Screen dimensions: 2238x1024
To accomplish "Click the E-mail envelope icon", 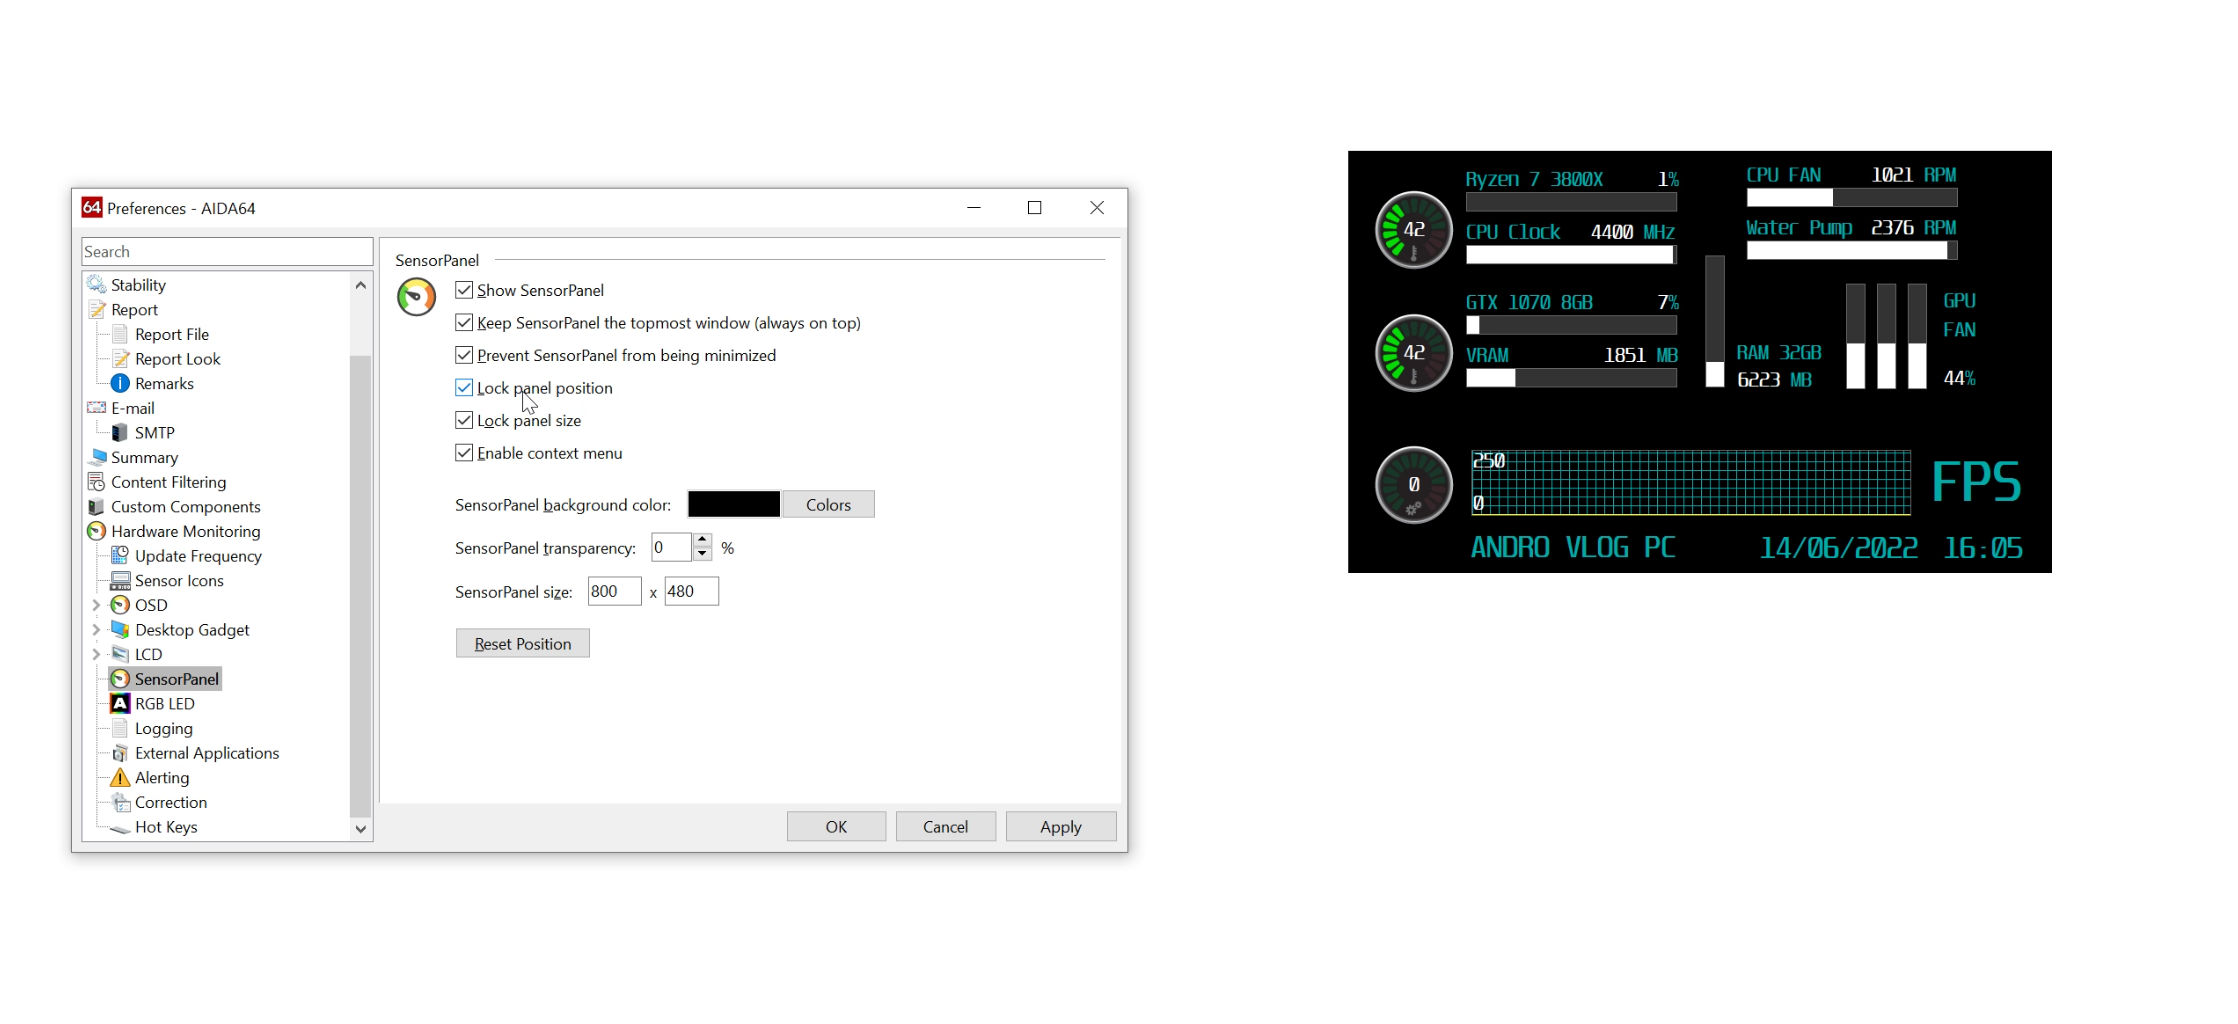I will pos(96,408).
